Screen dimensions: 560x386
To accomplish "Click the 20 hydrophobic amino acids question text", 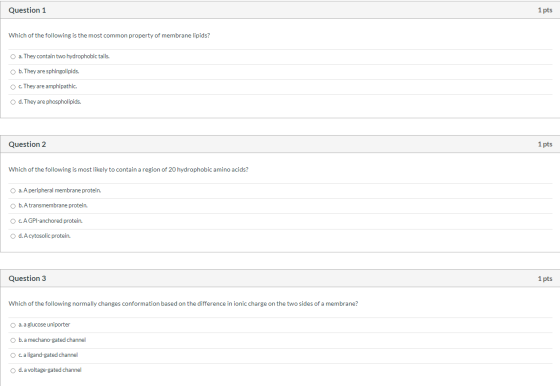I will (128, 169).
